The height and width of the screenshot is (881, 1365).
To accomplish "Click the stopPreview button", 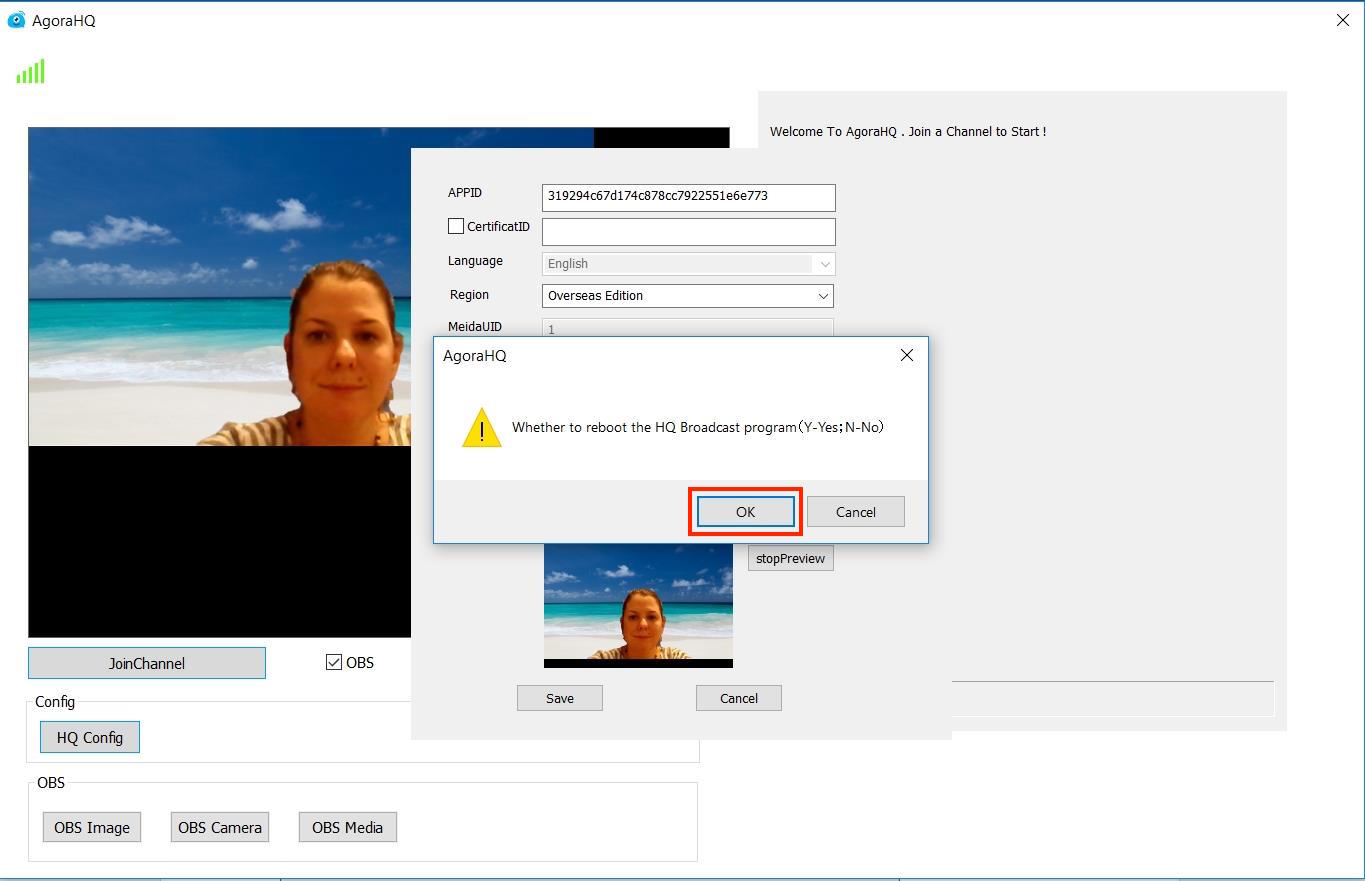I will coord(790,558).
